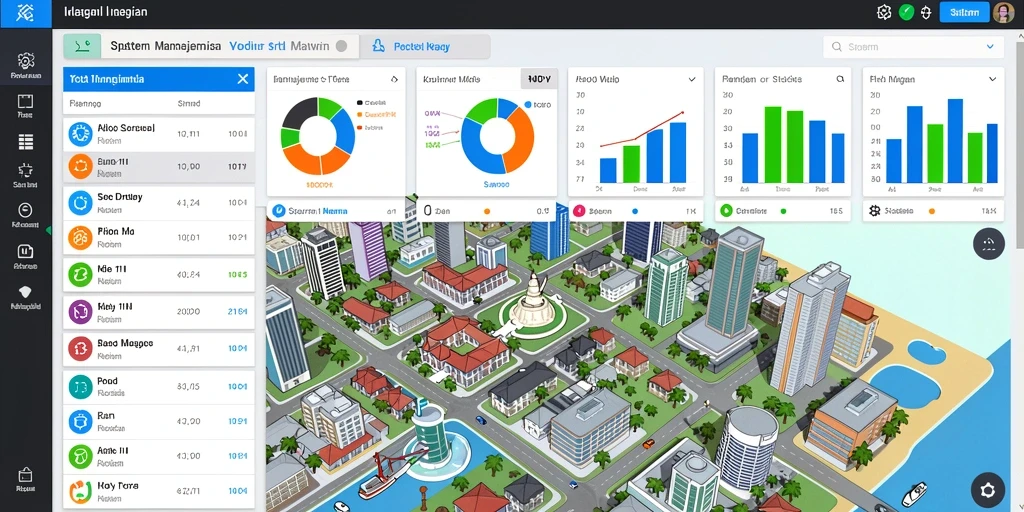Select the Alioo Sorsoal list row
The height and width of the screenshot is (512, 1024).
(159, 133)
